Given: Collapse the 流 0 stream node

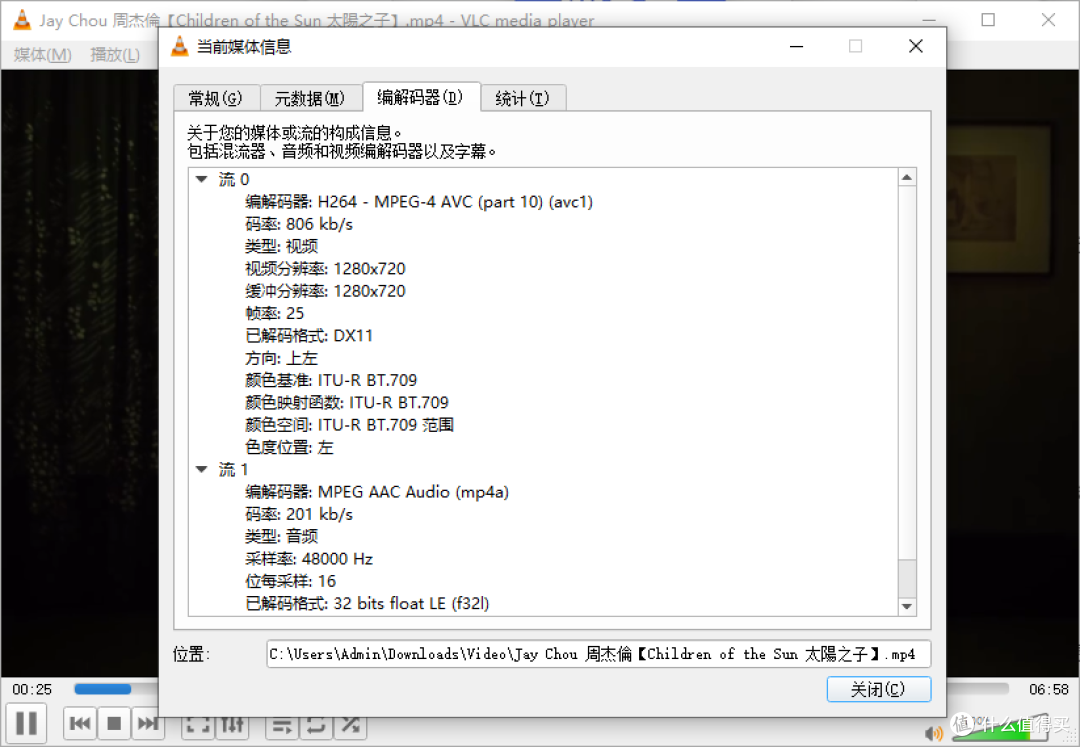Looking at the screenshot, I should 202,180.
